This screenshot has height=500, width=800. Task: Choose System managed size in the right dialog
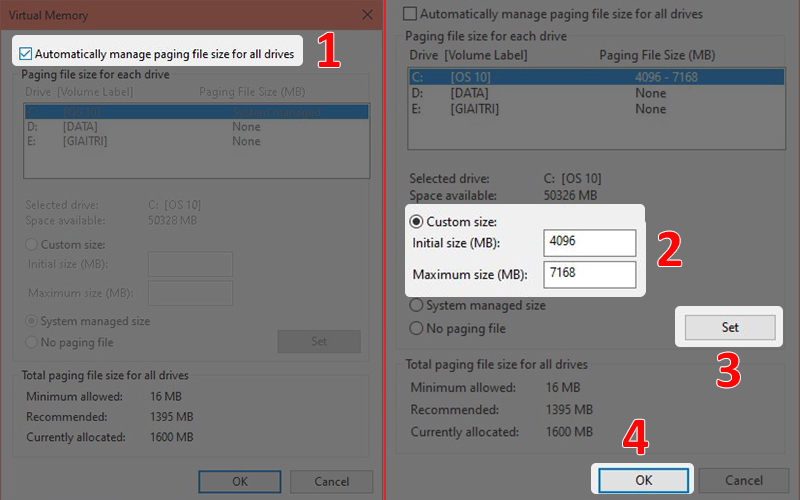point(416,305)
